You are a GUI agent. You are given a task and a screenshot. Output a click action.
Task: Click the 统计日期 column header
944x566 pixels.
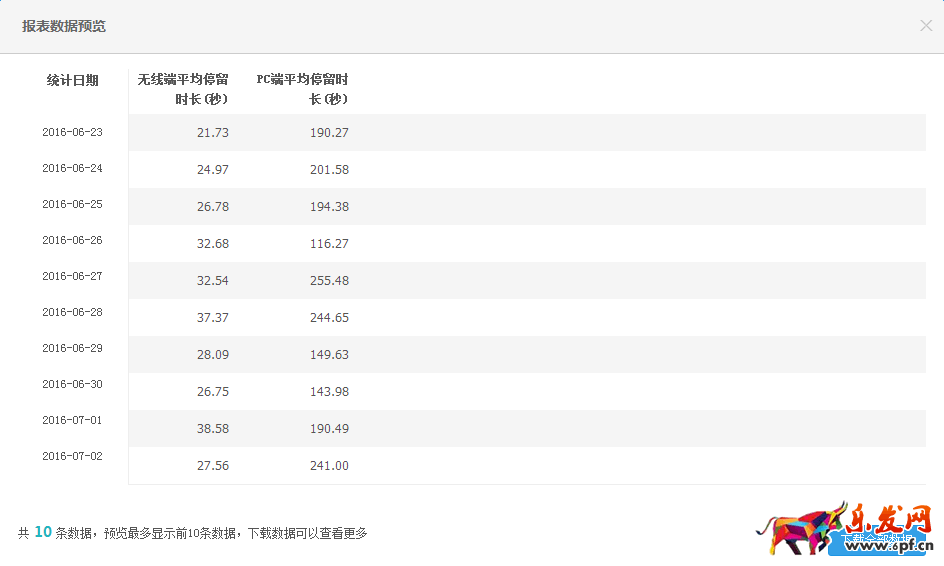73,81
